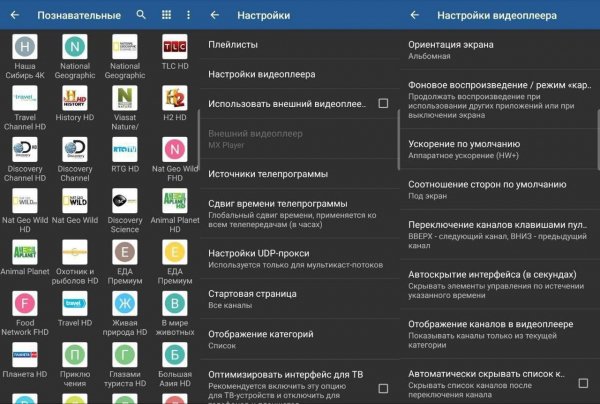Enable Использовать внешний видеоплеер checkbox
Viewport: 600px width, 404px height.
[383, 103]
